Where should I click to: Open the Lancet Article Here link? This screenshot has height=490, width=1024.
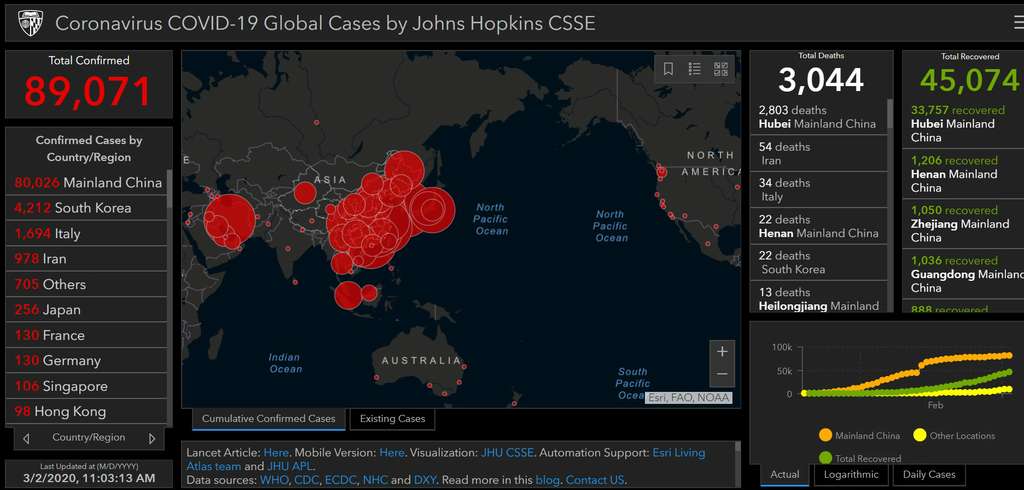click(275, 452)
